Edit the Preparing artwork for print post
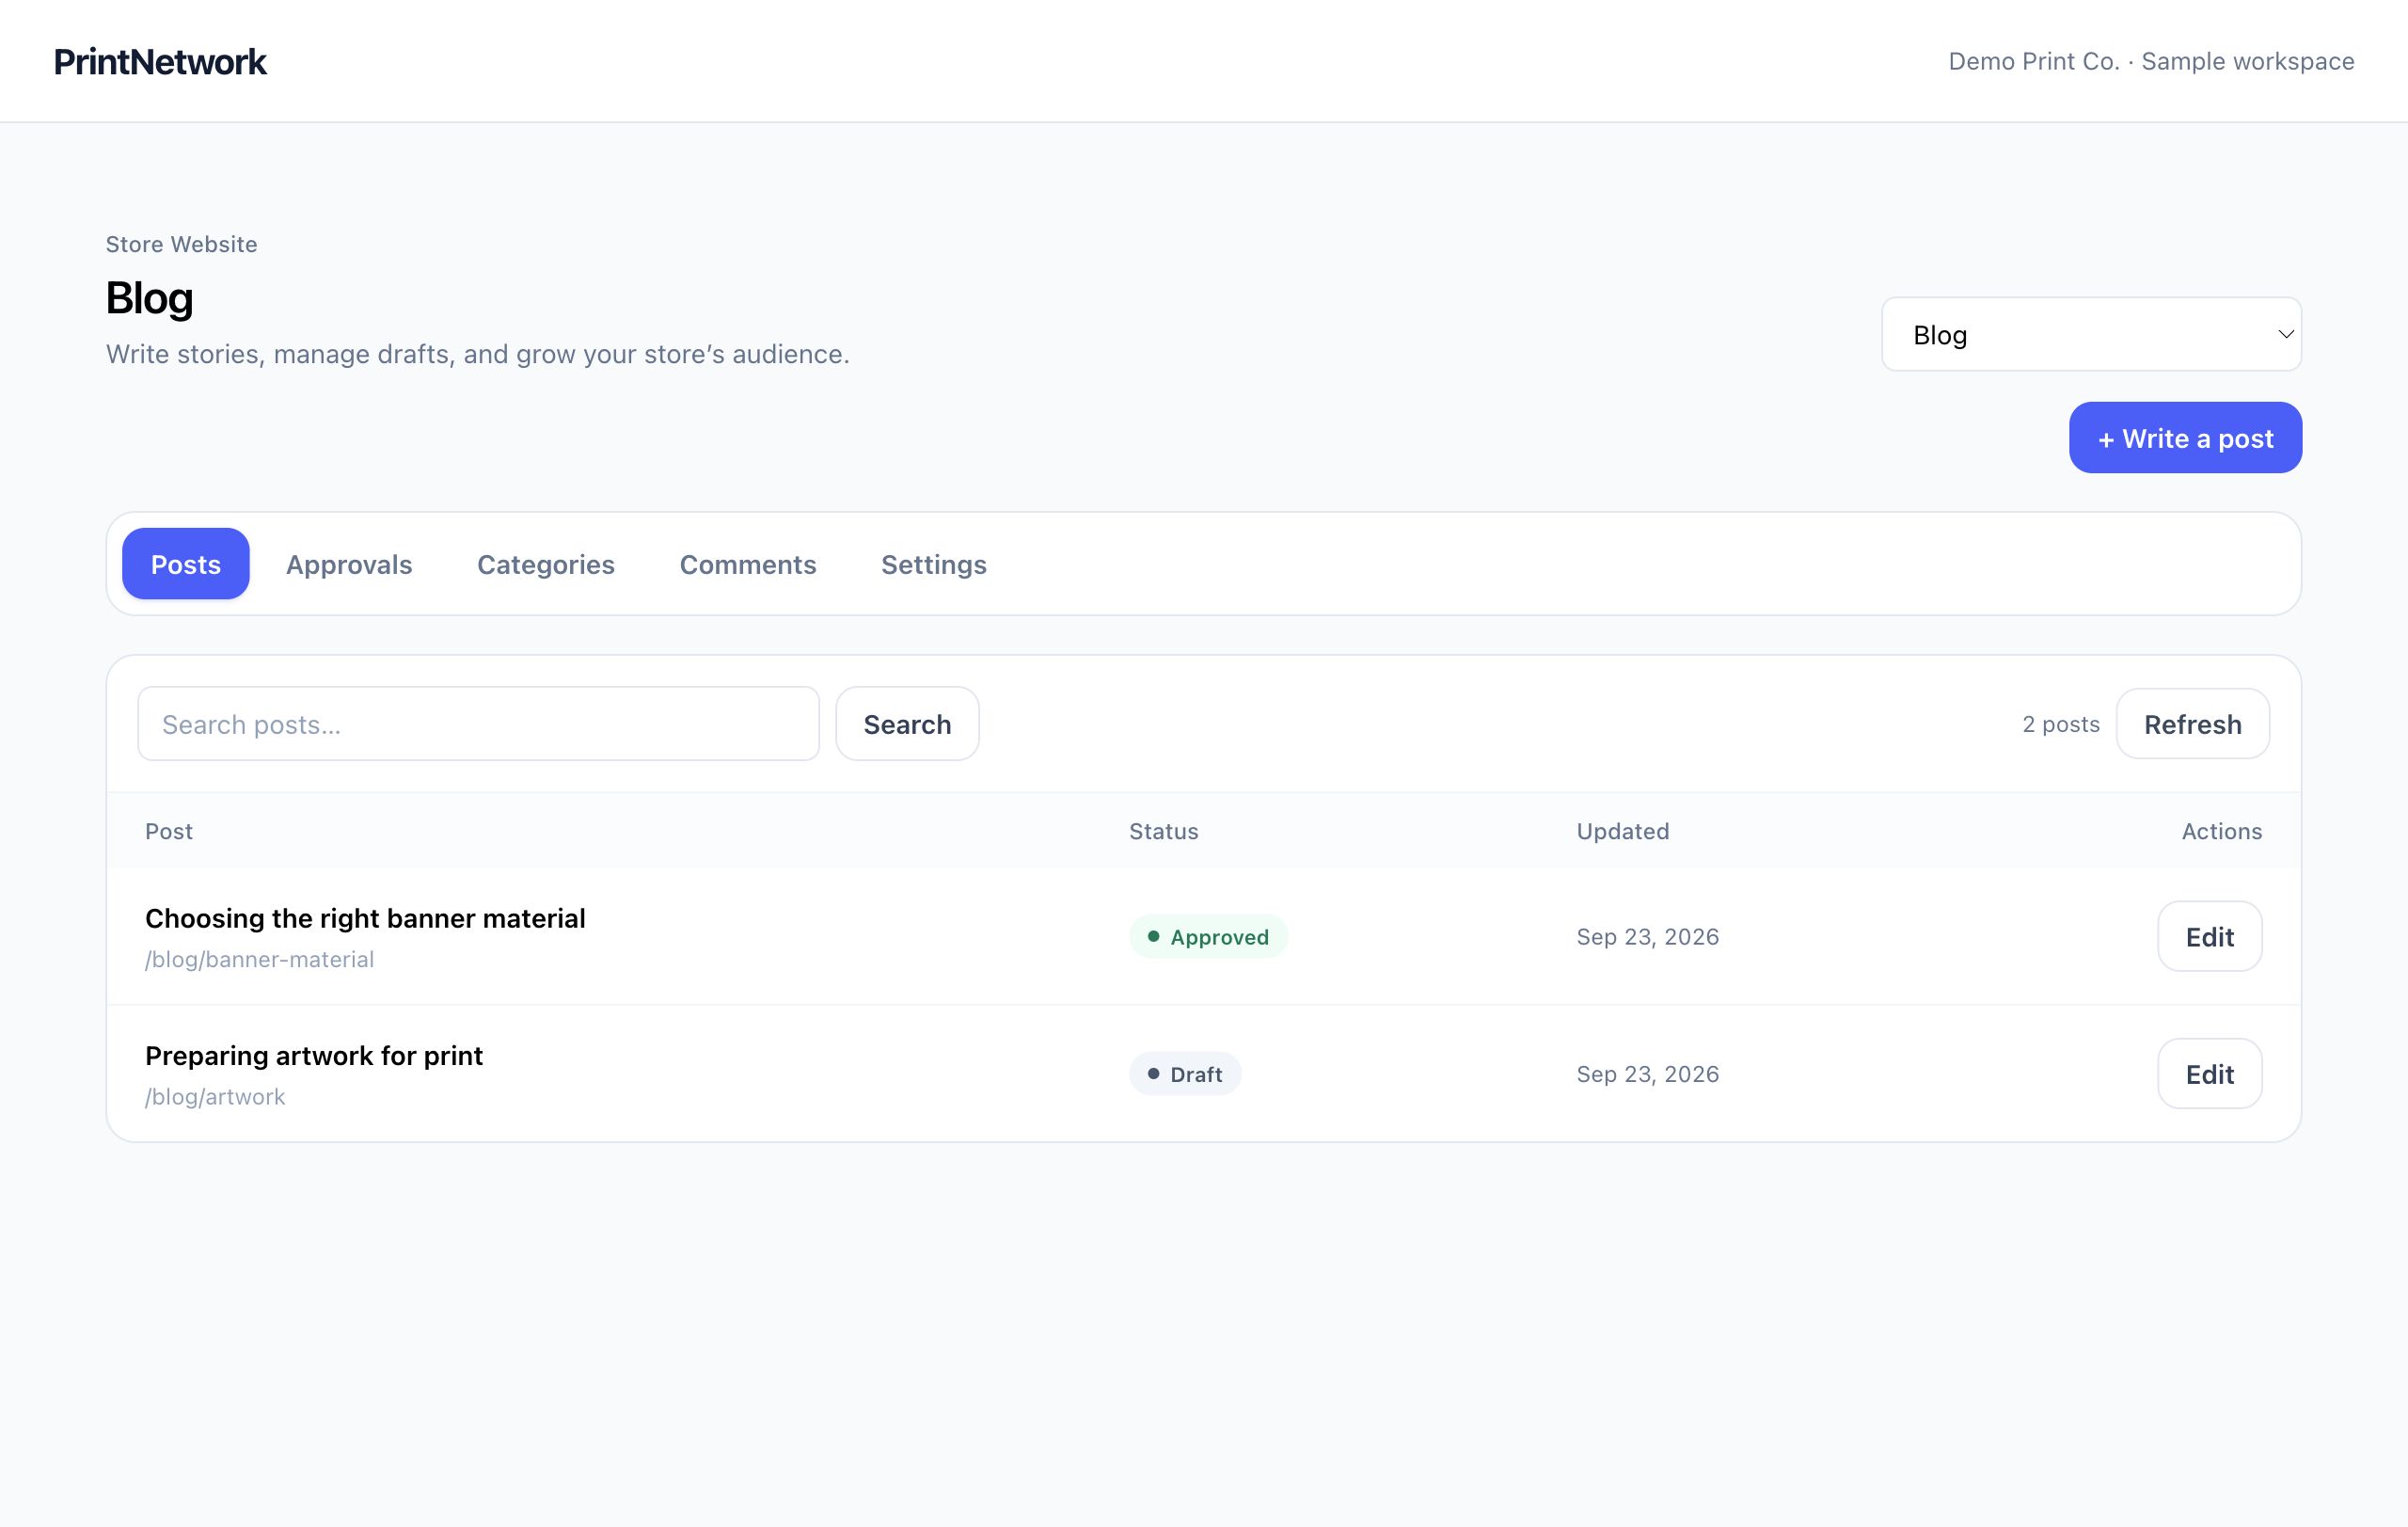 2209,1074
